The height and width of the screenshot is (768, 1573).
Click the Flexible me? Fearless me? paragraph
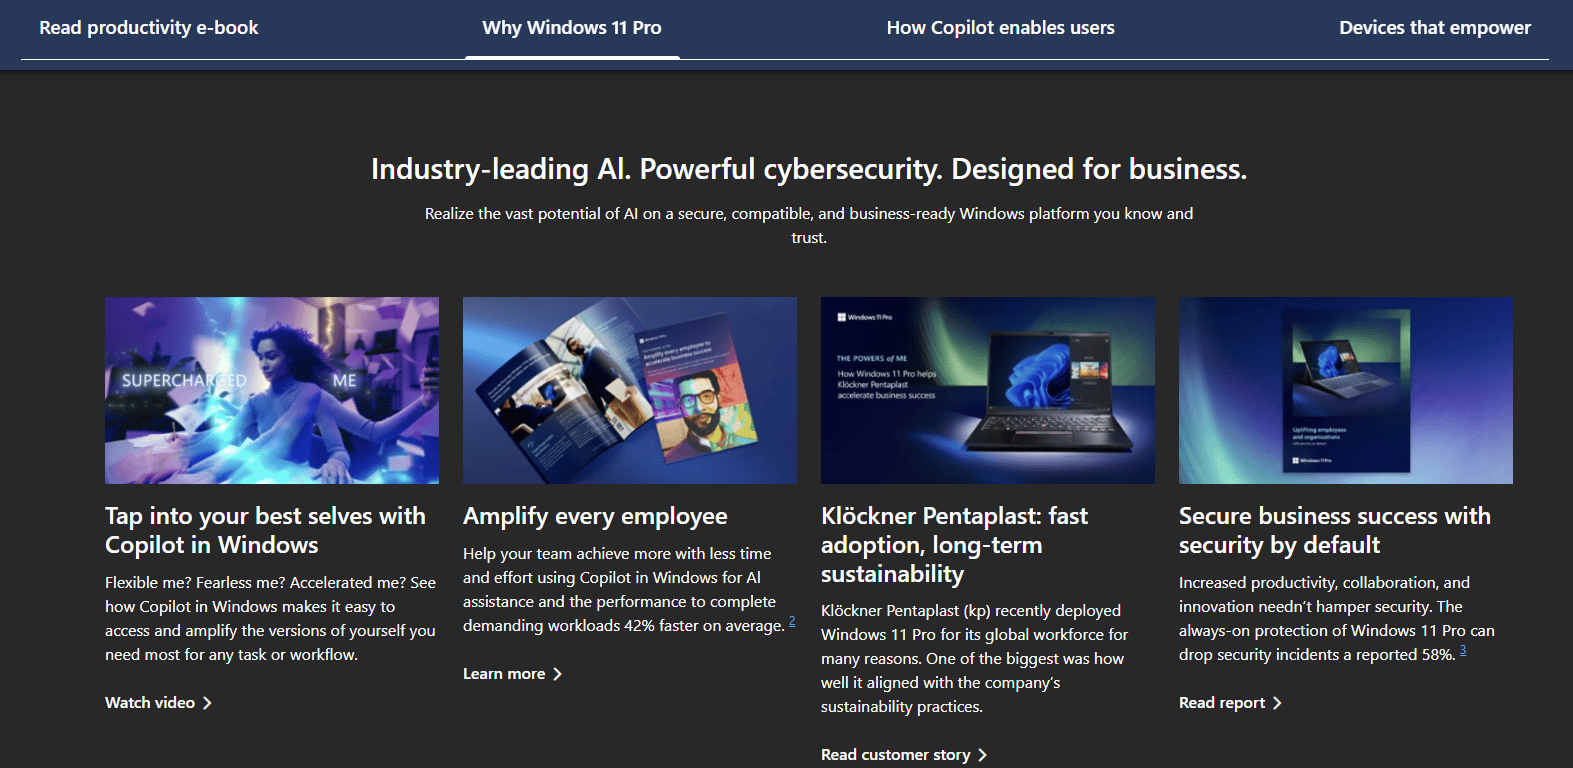click(271, 619)
